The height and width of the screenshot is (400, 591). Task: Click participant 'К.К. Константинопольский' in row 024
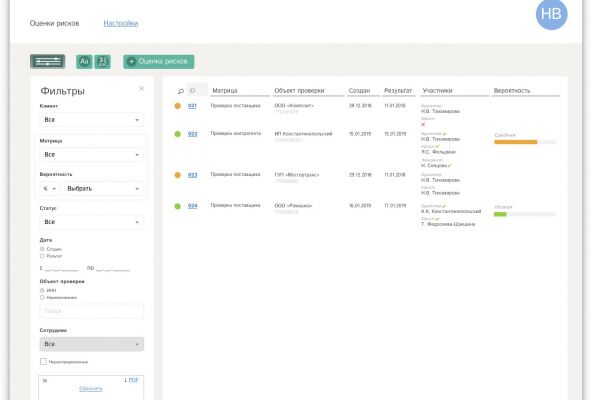[451, 211]
